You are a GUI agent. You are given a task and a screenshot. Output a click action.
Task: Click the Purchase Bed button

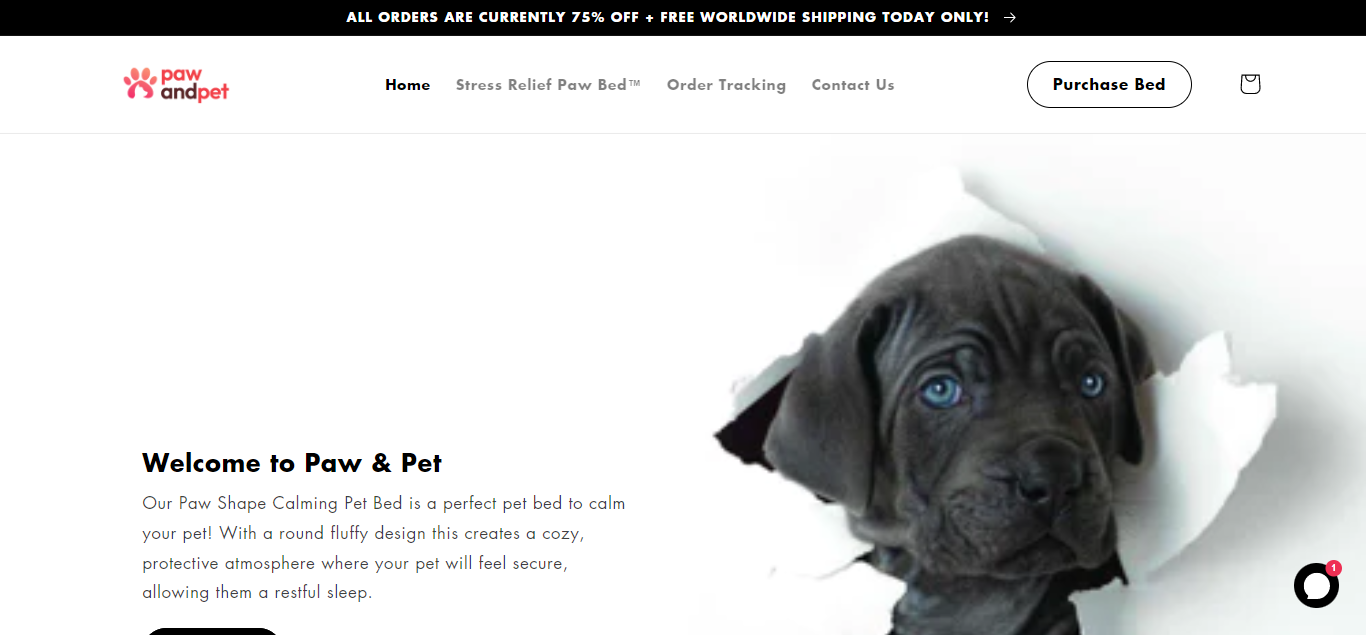1109,84
